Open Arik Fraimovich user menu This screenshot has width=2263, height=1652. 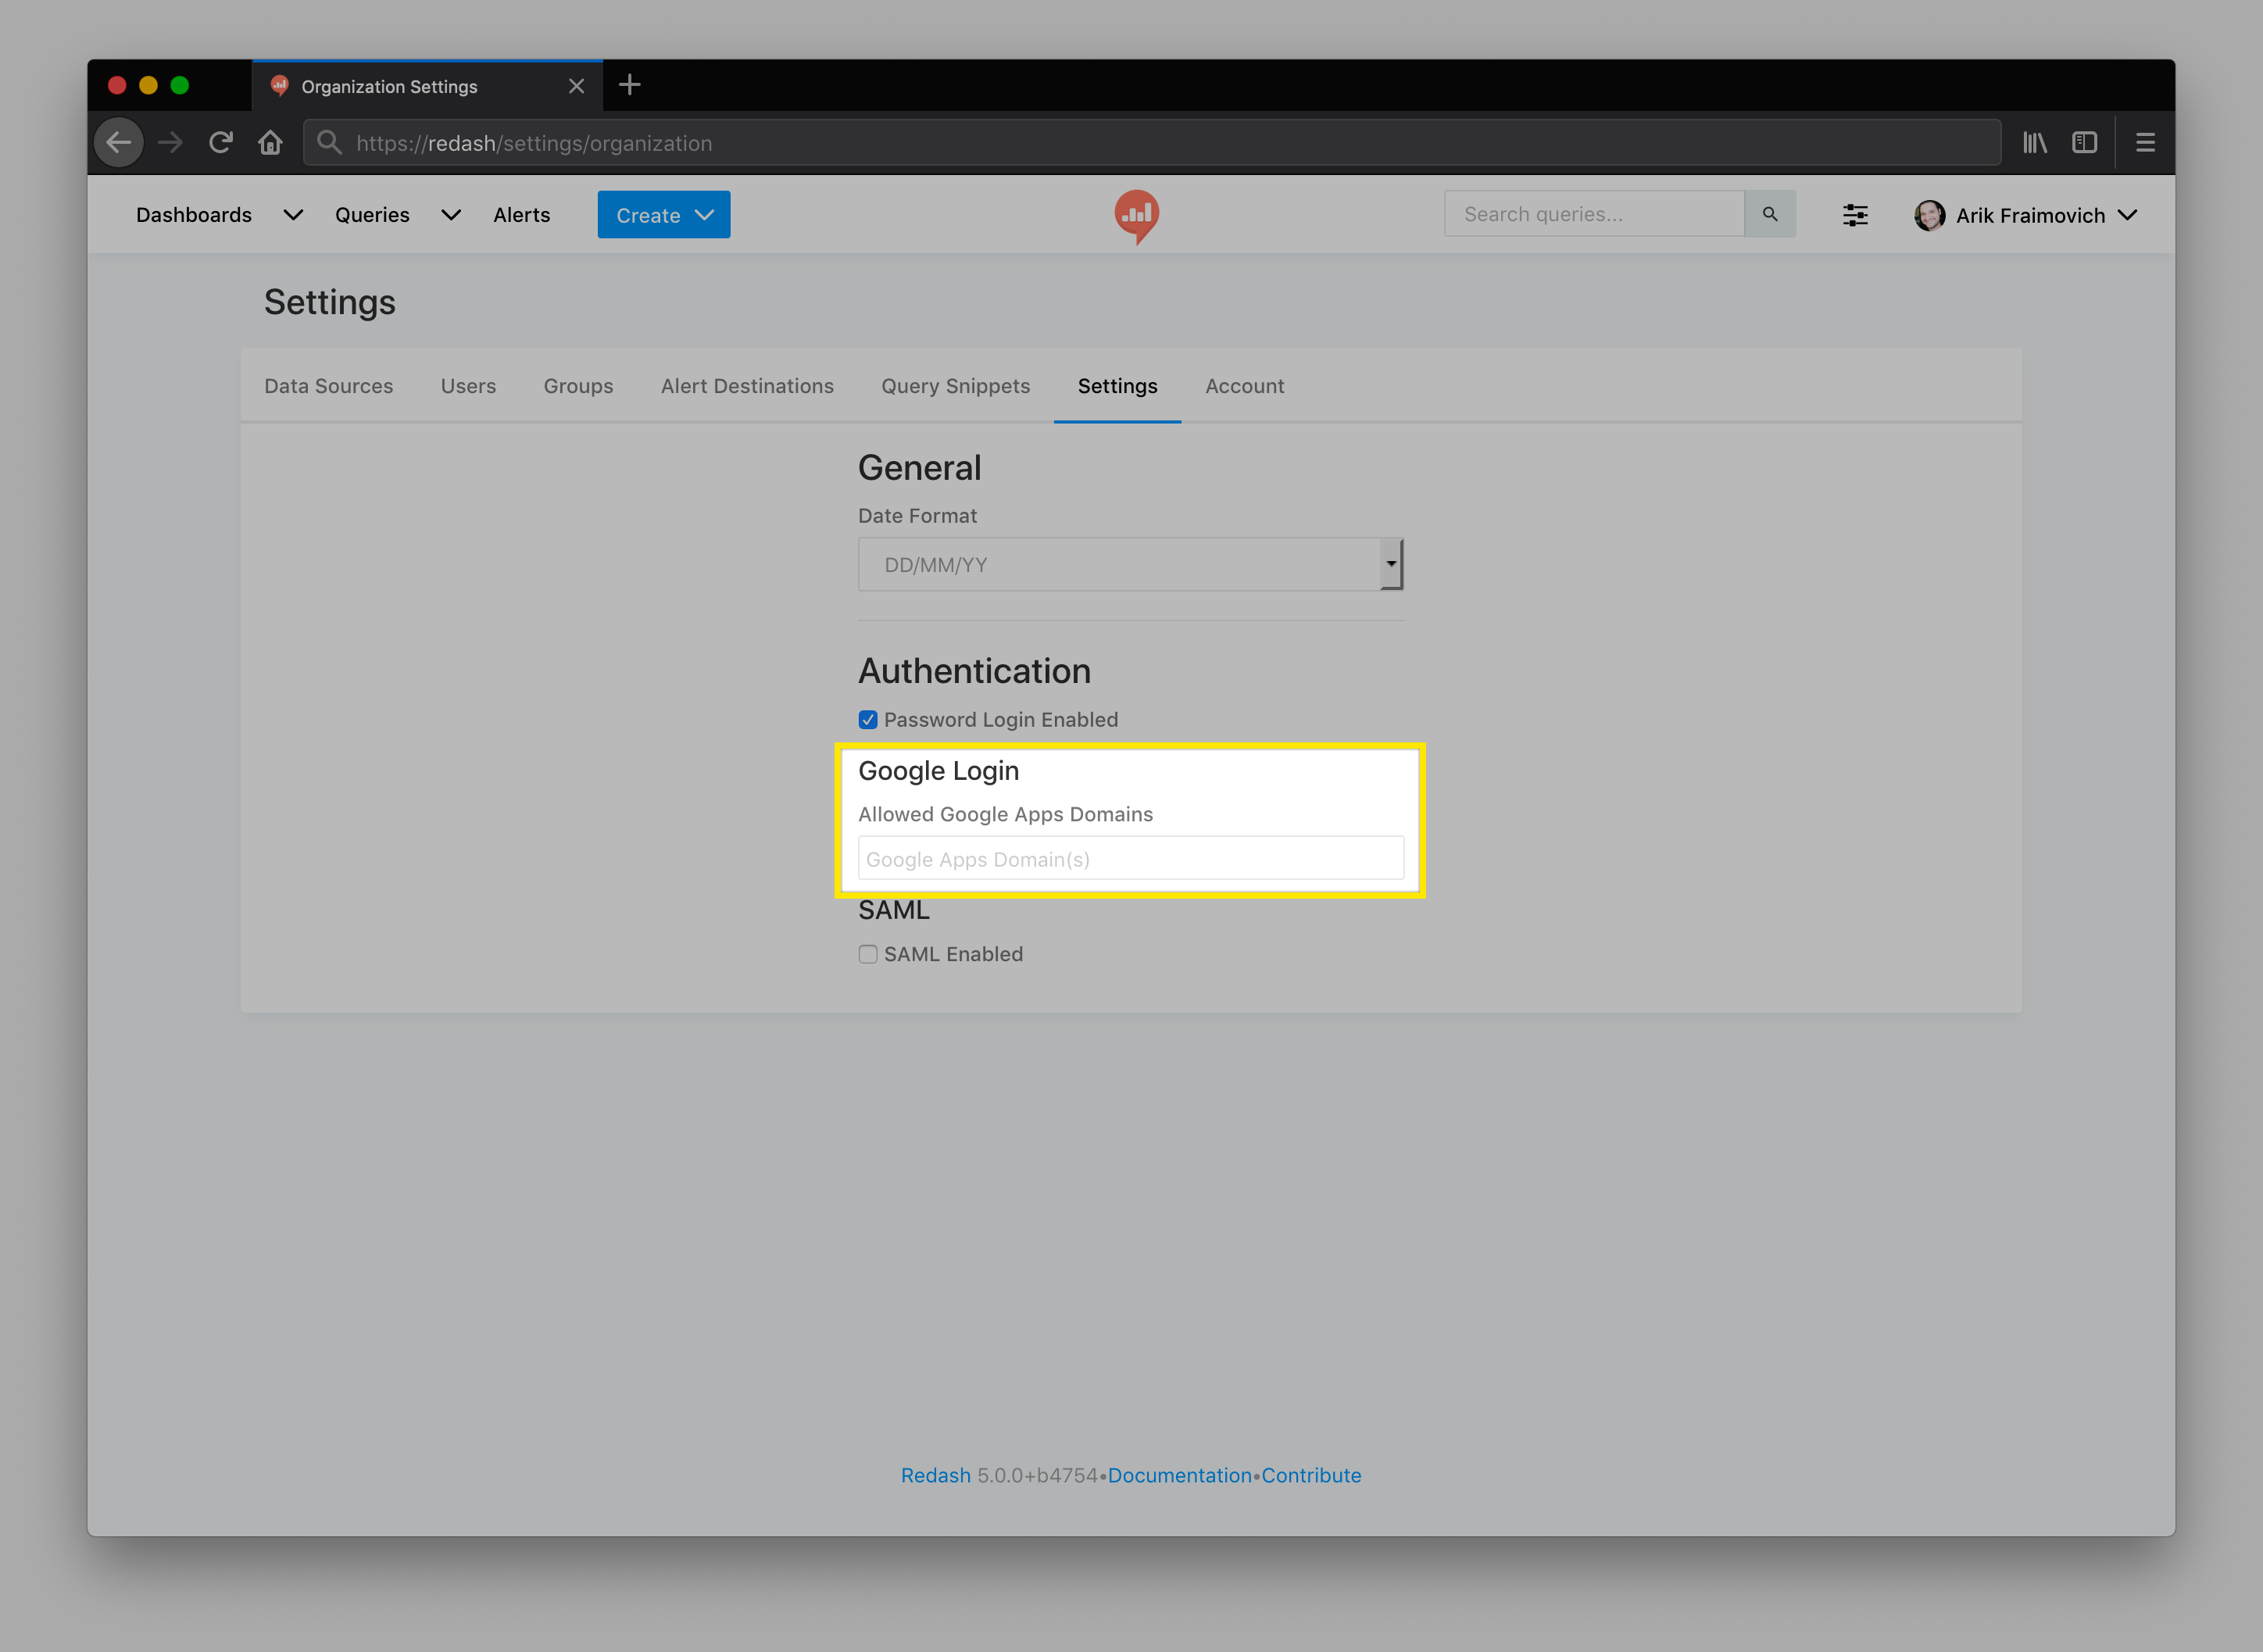click(x=2028, y=215)
